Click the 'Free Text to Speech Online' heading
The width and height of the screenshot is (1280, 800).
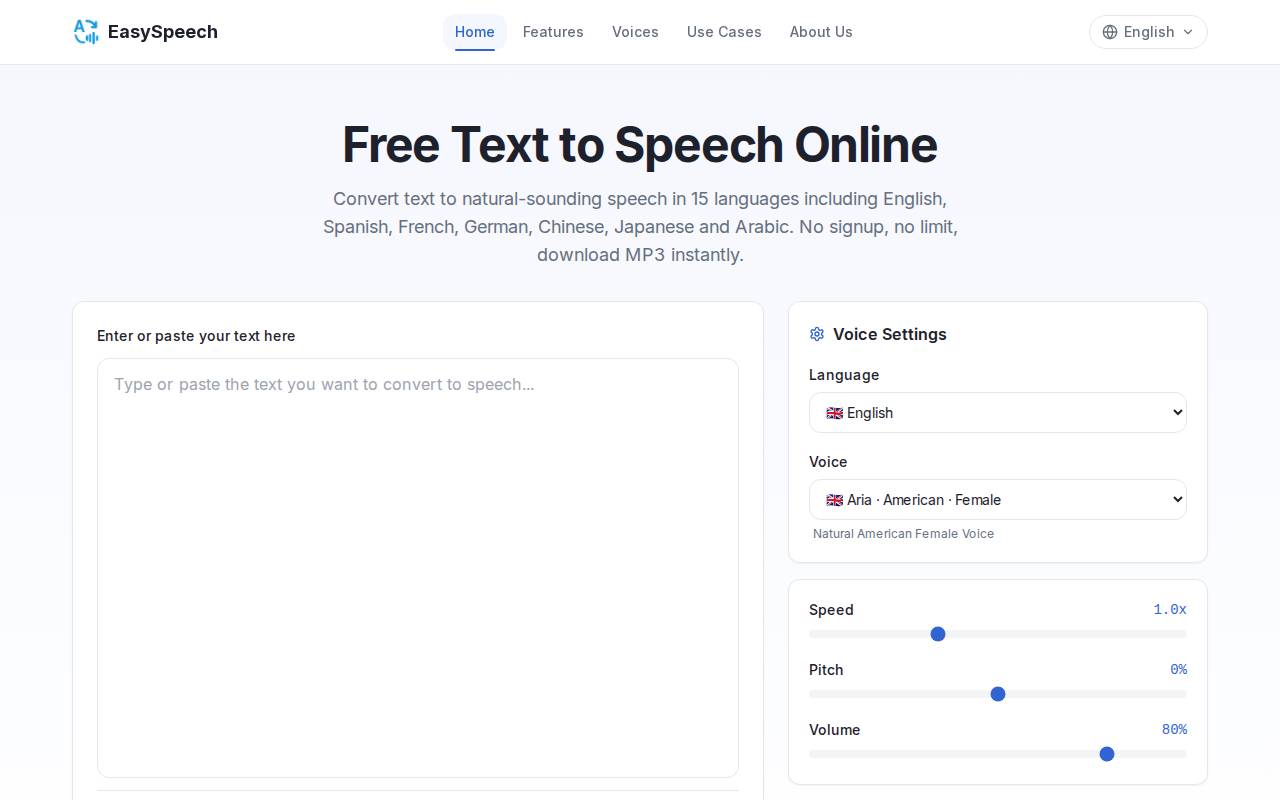pos(640,145)
